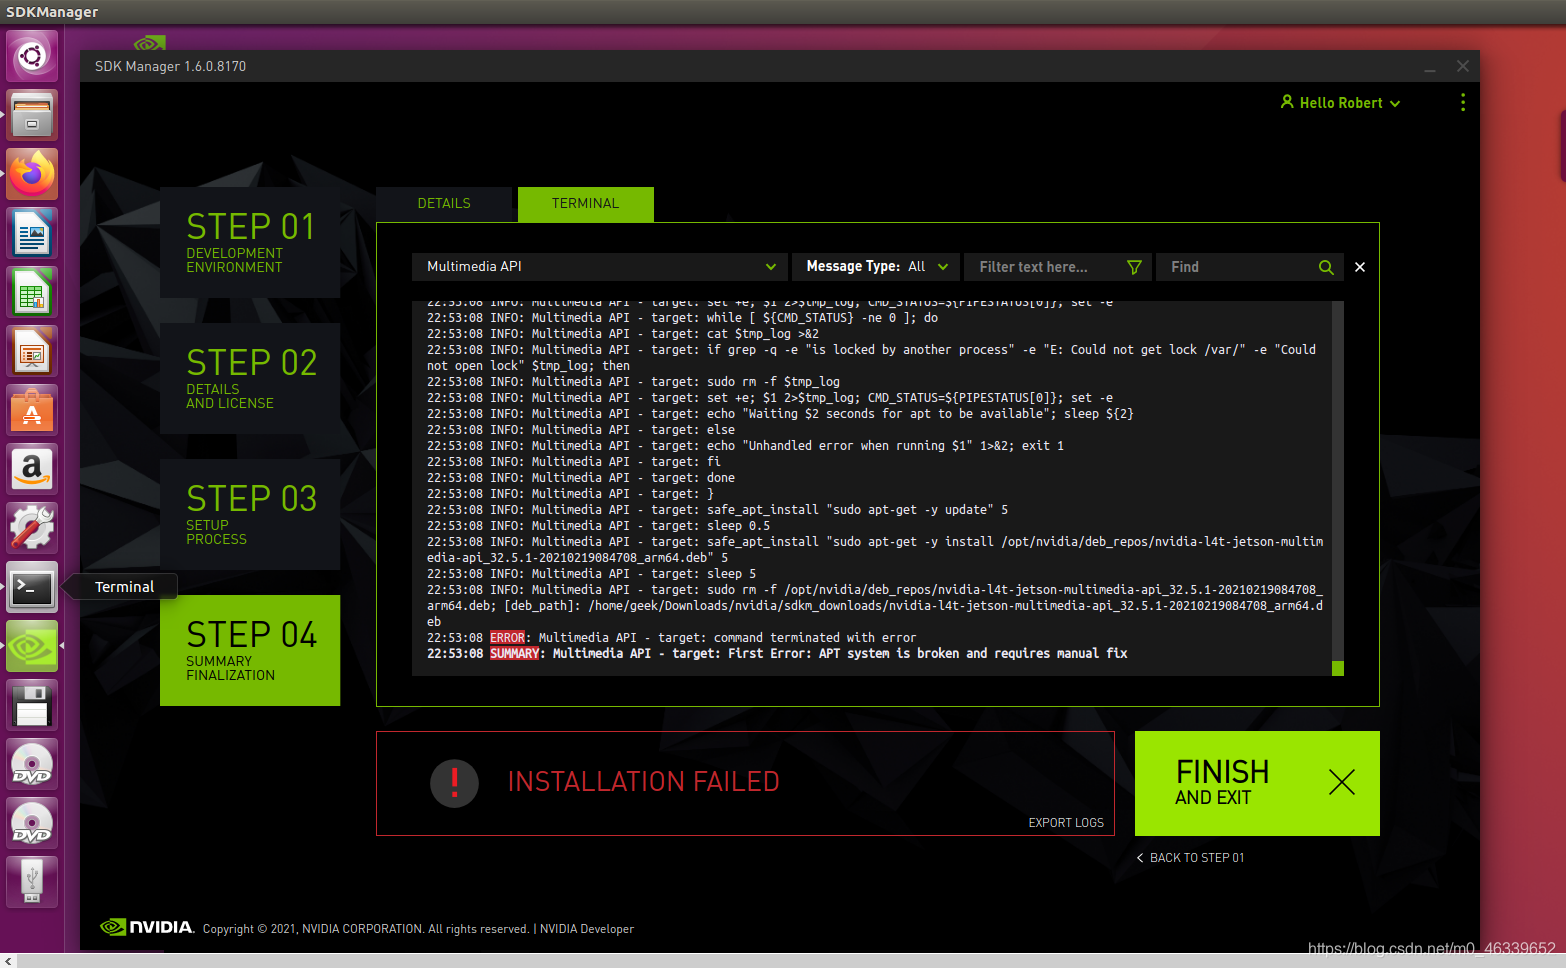Close the find bar with the X

[1360, 267]
